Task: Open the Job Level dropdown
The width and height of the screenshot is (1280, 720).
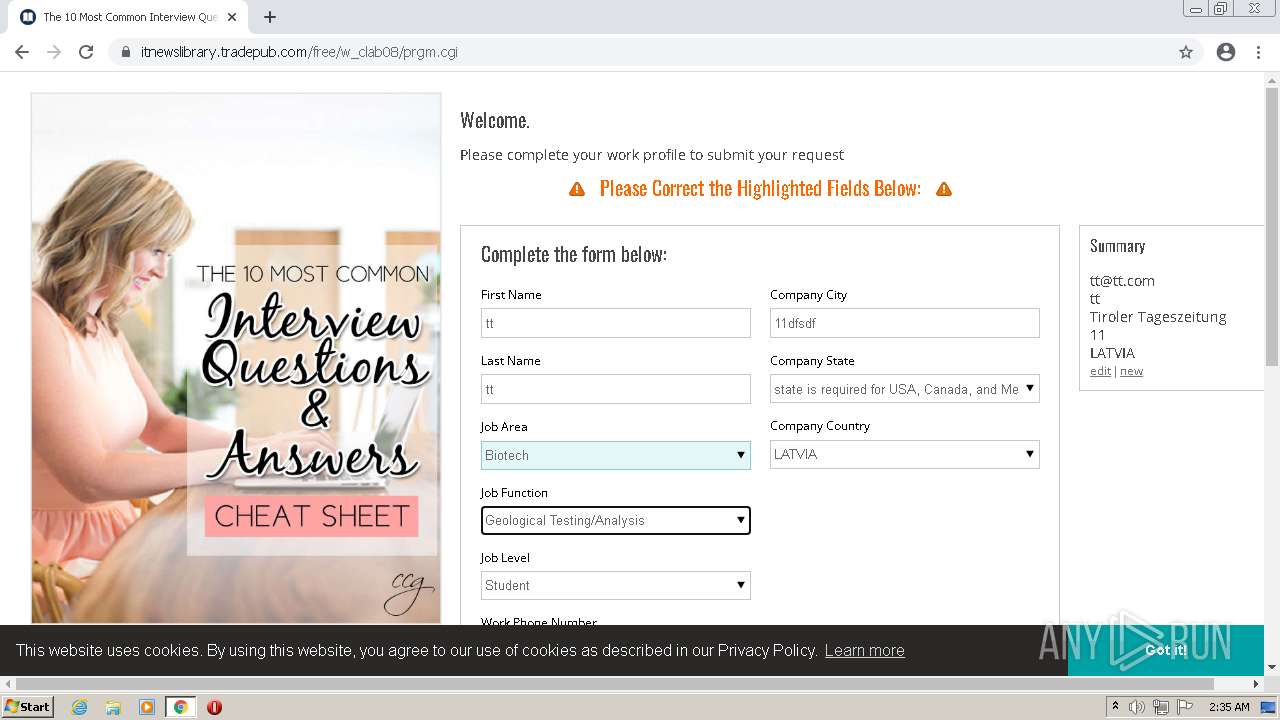Action: [616, 585]
